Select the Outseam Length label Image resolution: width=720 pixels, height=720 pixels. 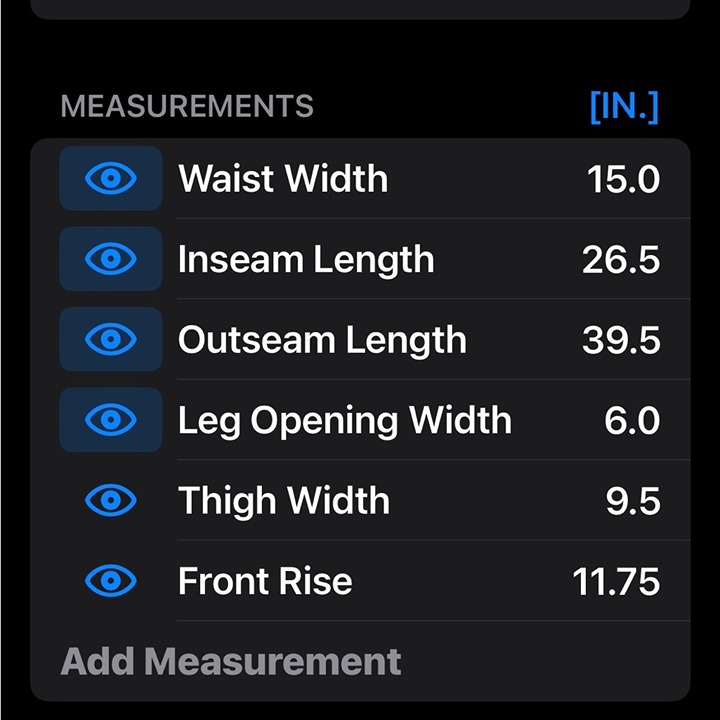pyautogui.click(x=322, y=341)
